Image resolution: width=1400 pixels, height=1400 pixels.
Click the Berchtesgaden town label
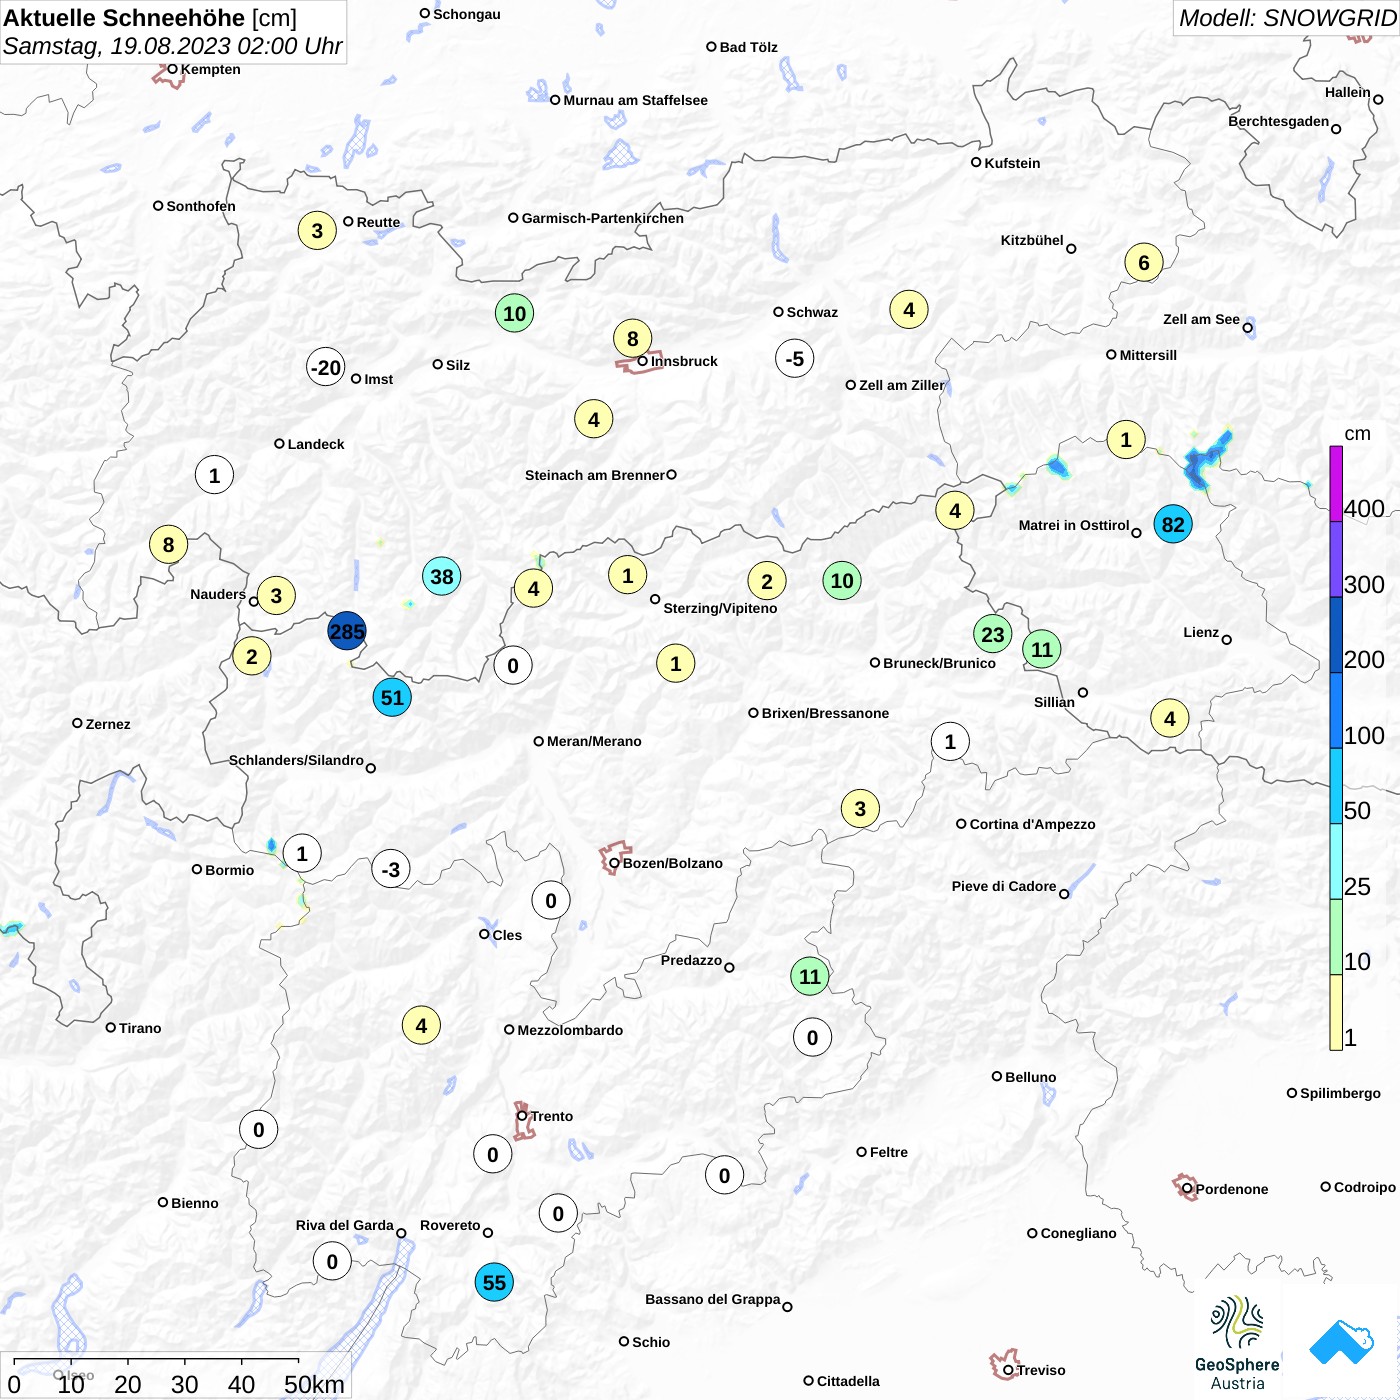click(x=1279, y=121)
